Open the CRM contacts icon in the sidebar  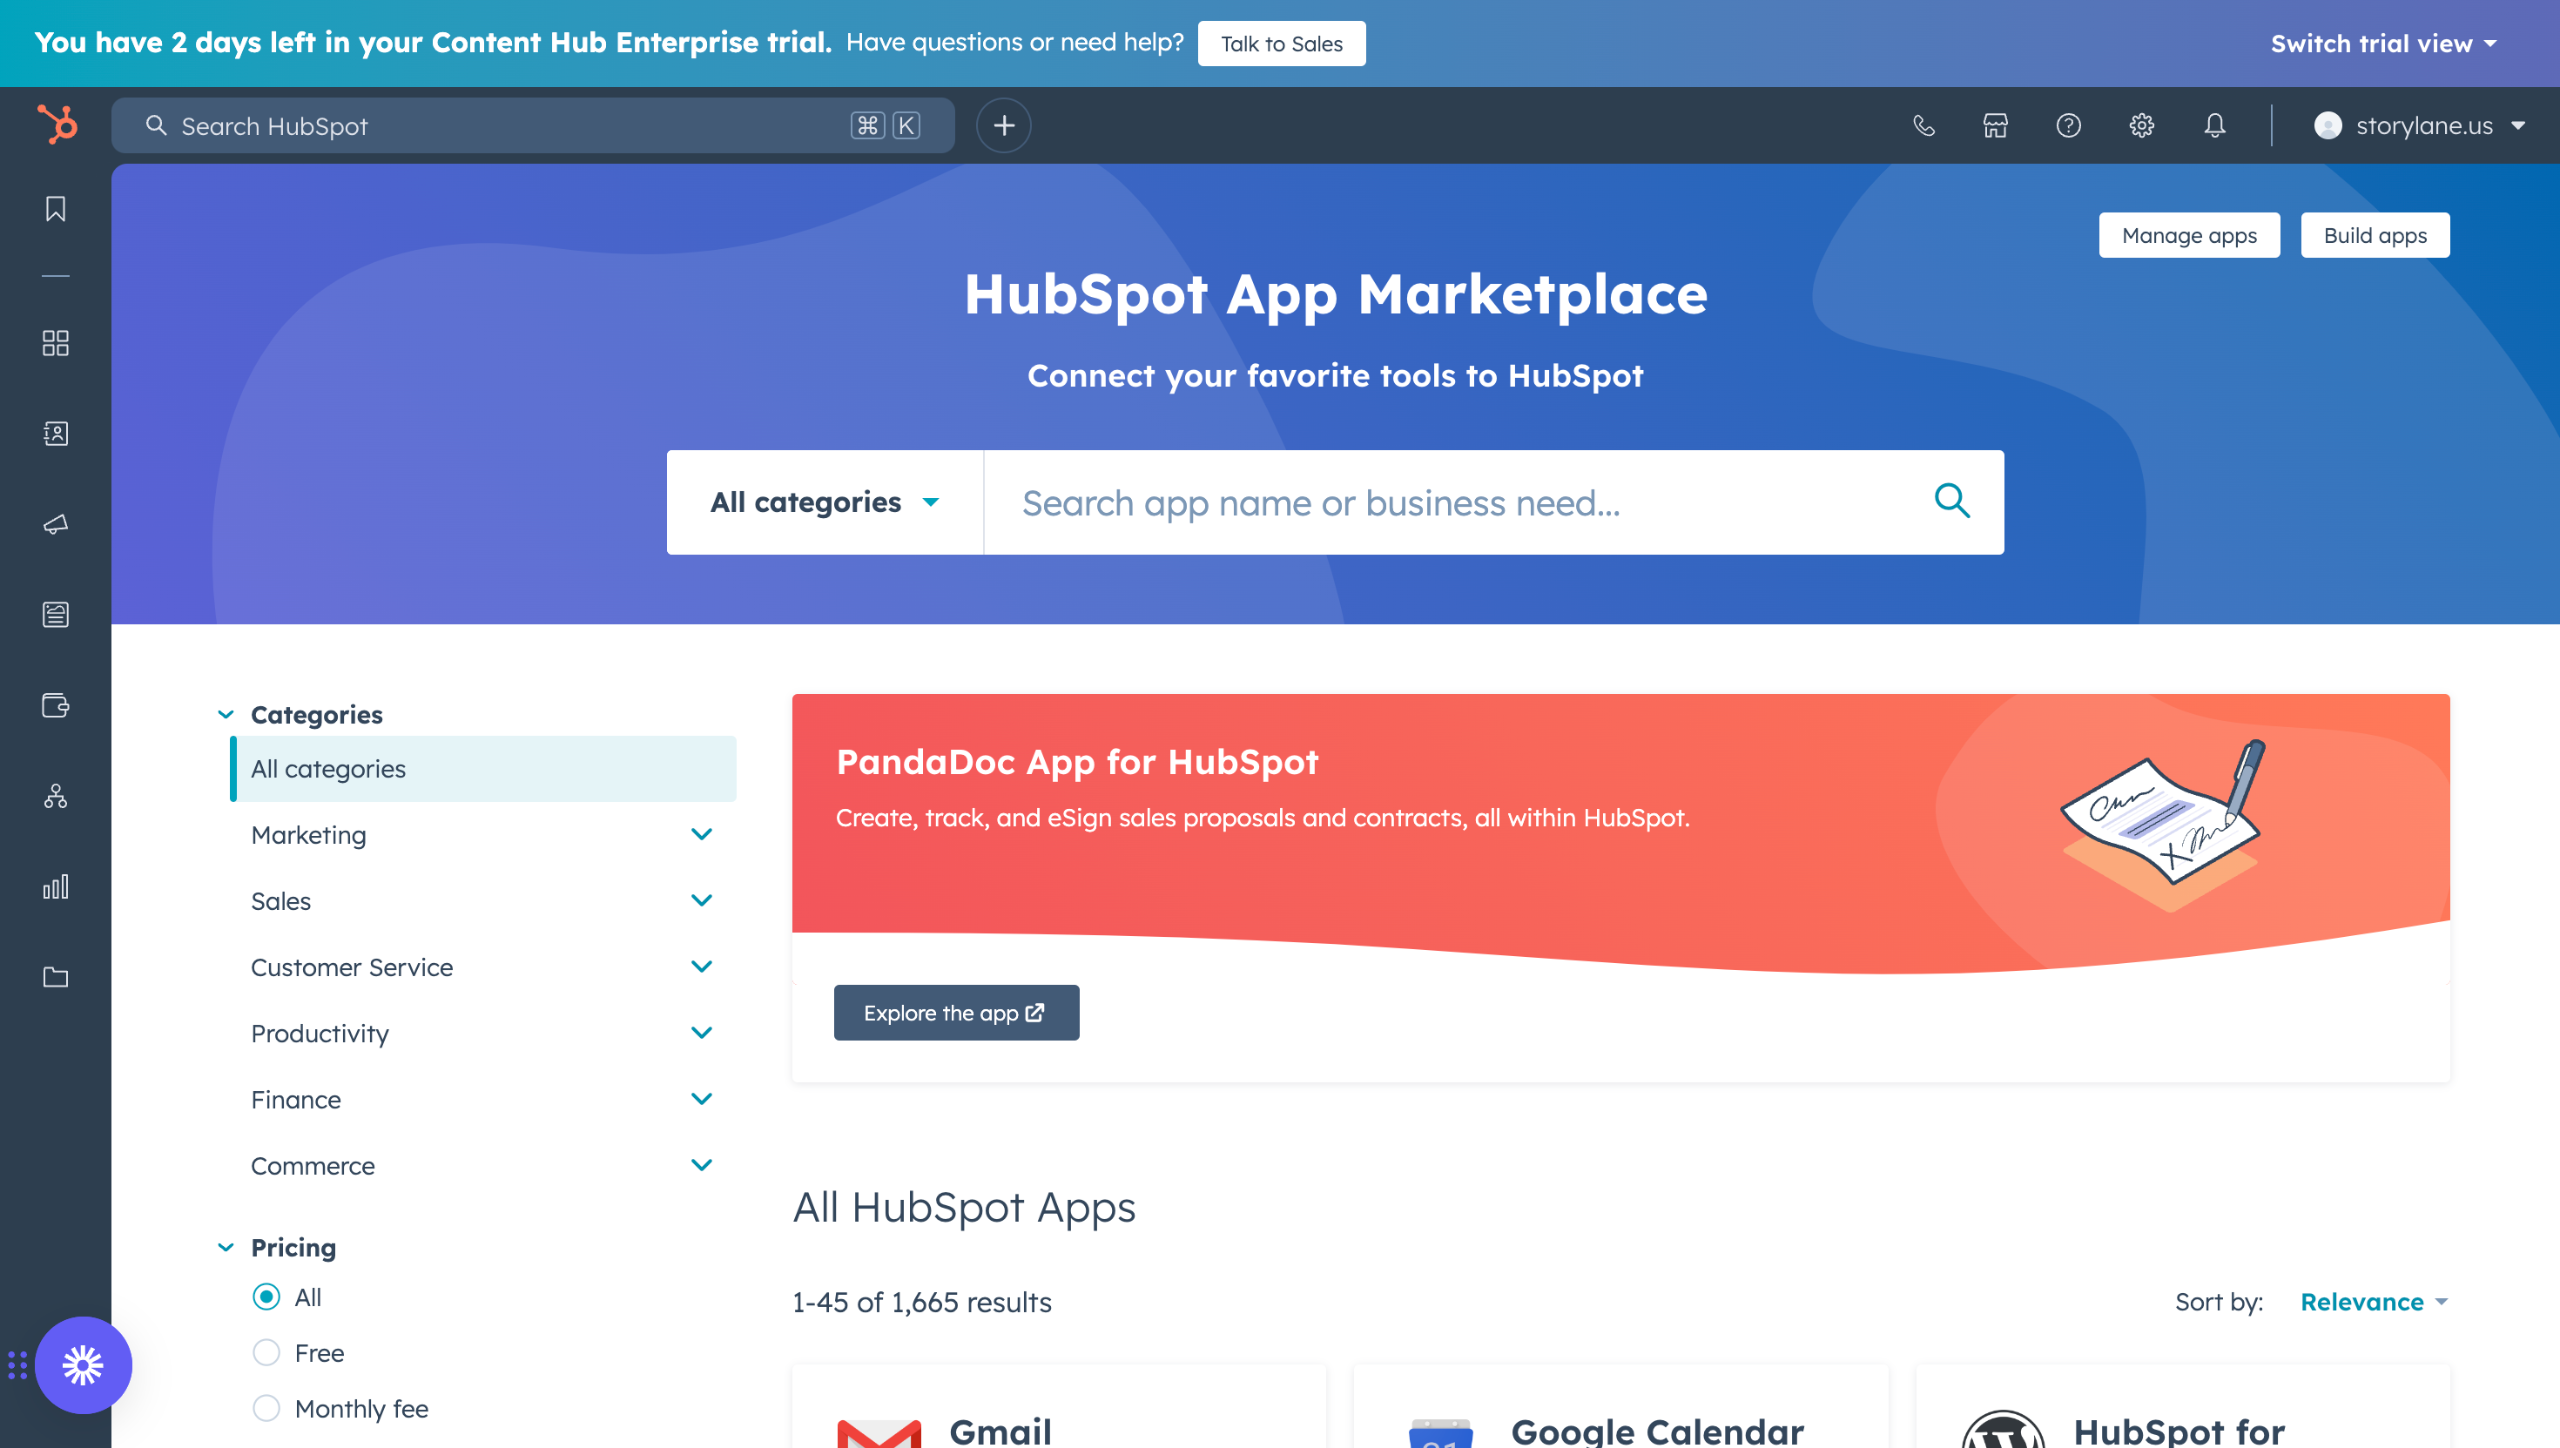click(x=56, y=433)
